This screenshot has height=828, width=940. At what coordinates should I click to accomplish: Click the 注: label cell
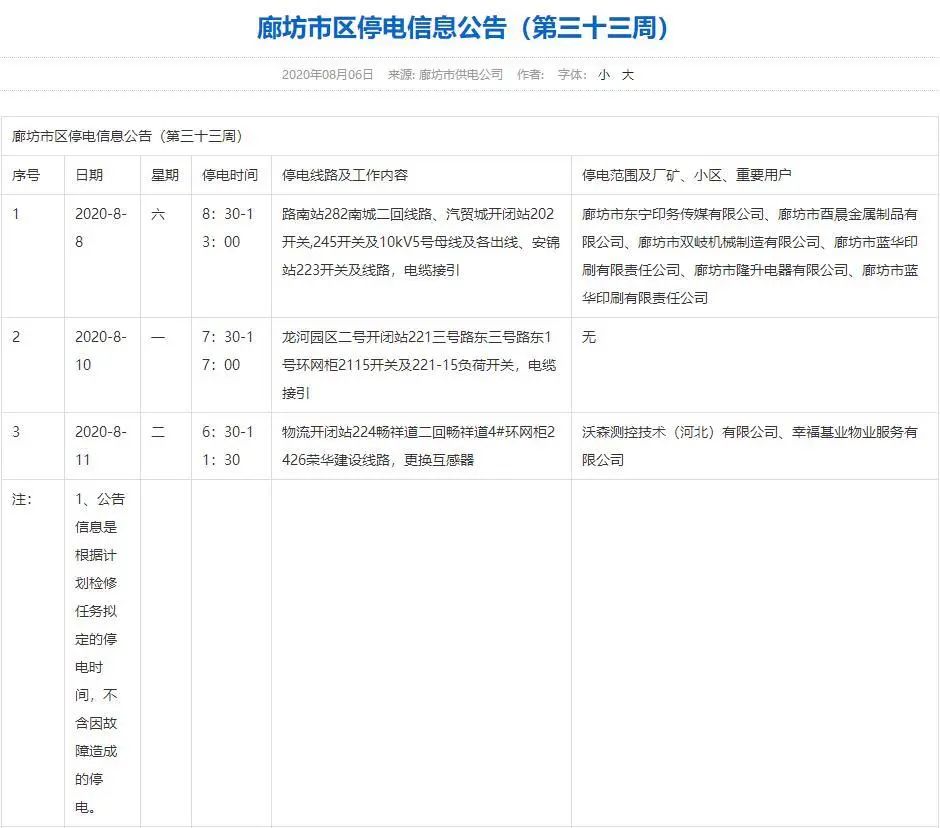33,654
